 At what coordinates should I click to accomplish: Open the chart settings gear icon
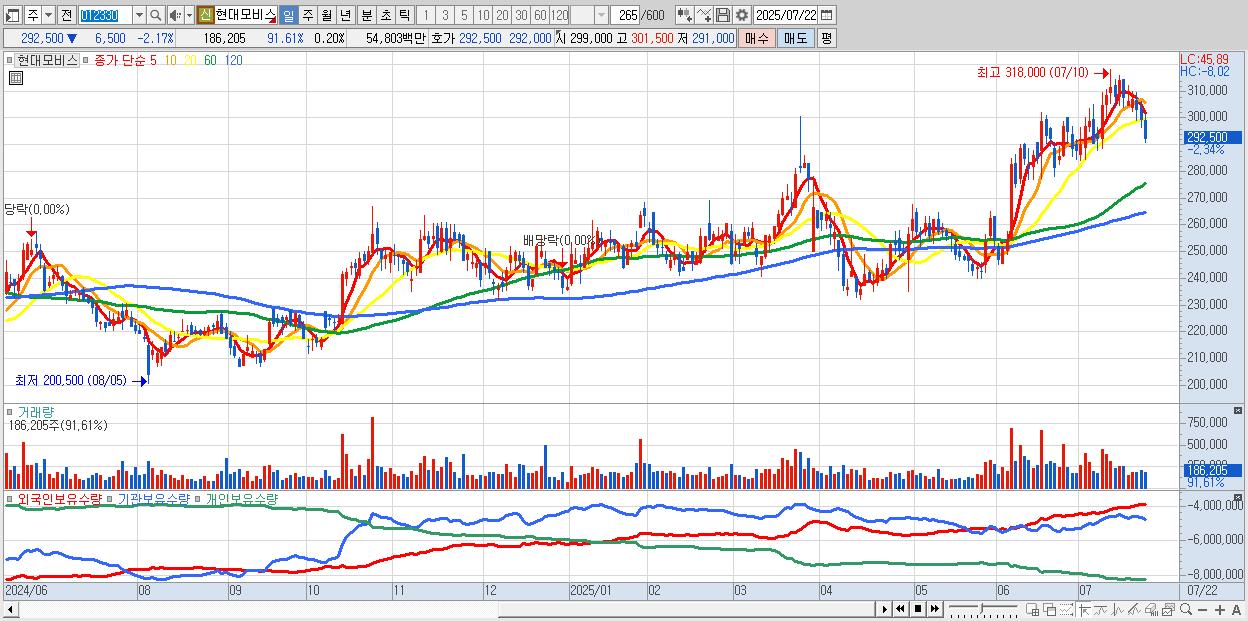pyautogui.click(x=741, y=15)
